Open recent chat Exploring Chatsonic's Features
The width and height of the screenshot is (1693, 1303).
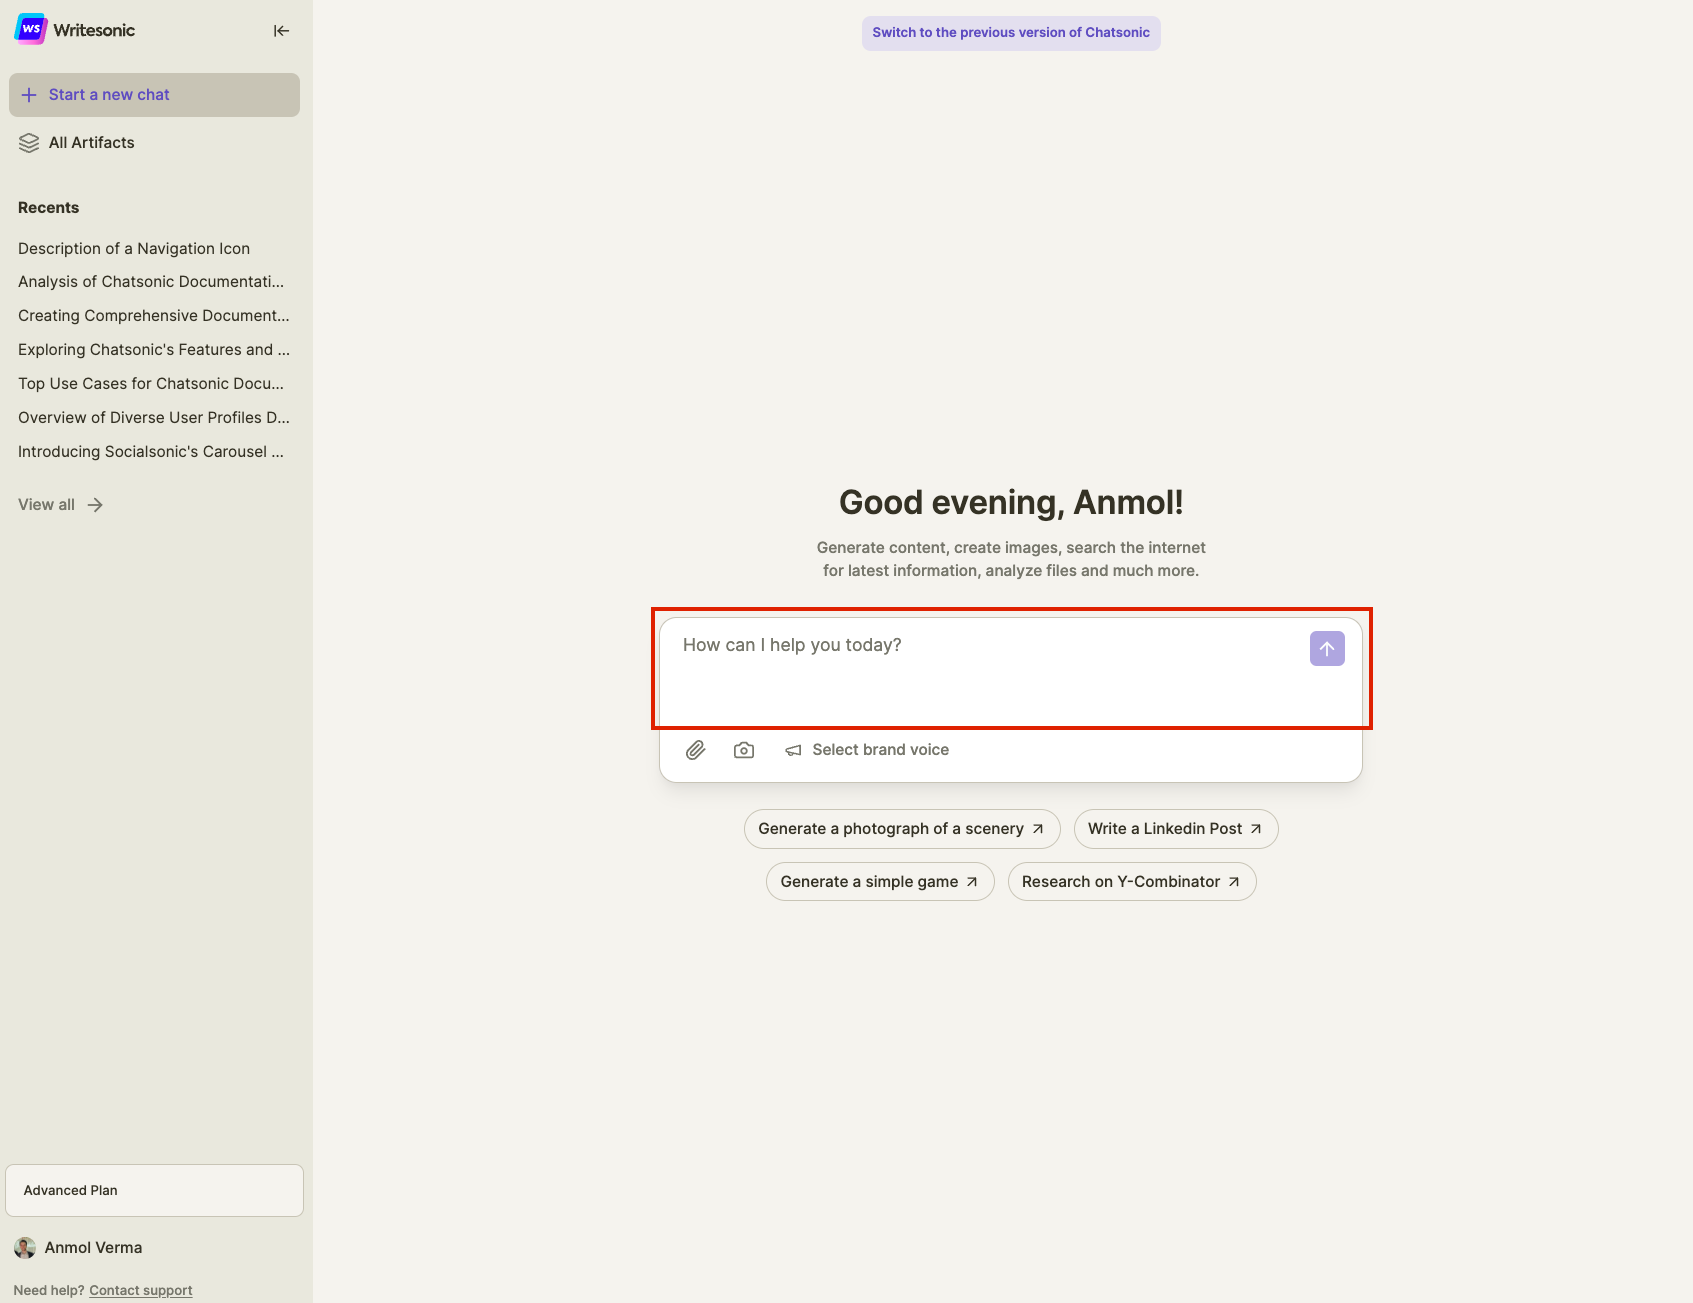[154, 350]
